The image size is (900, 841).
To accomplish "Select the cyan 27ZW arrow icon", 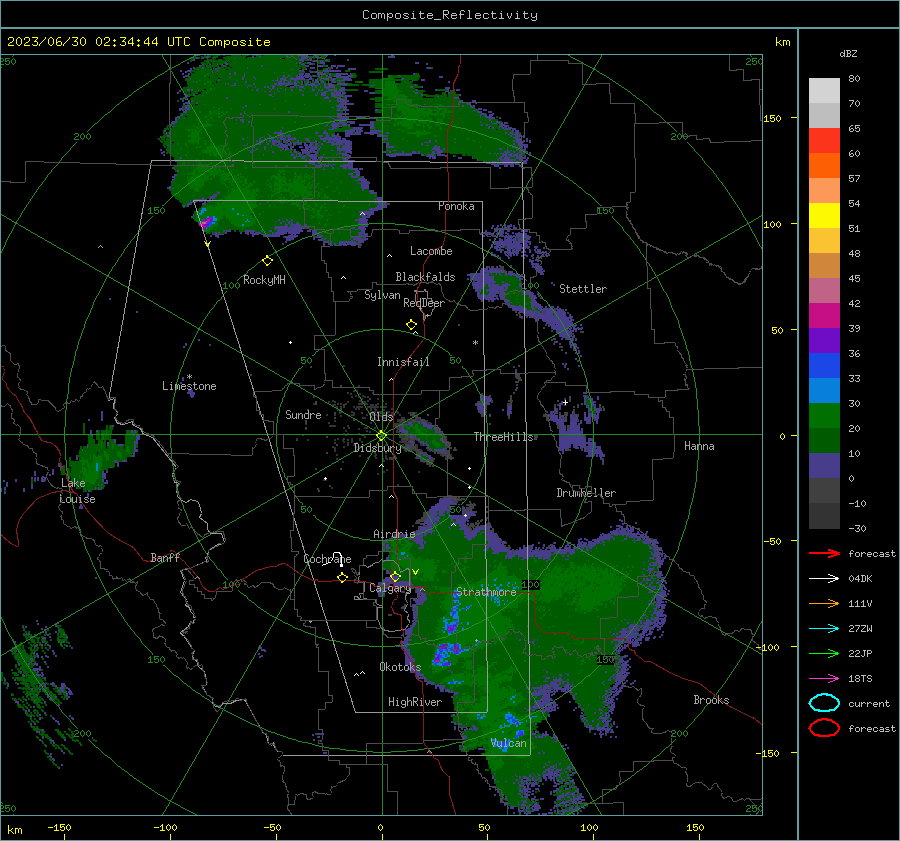I will point(824,629).
